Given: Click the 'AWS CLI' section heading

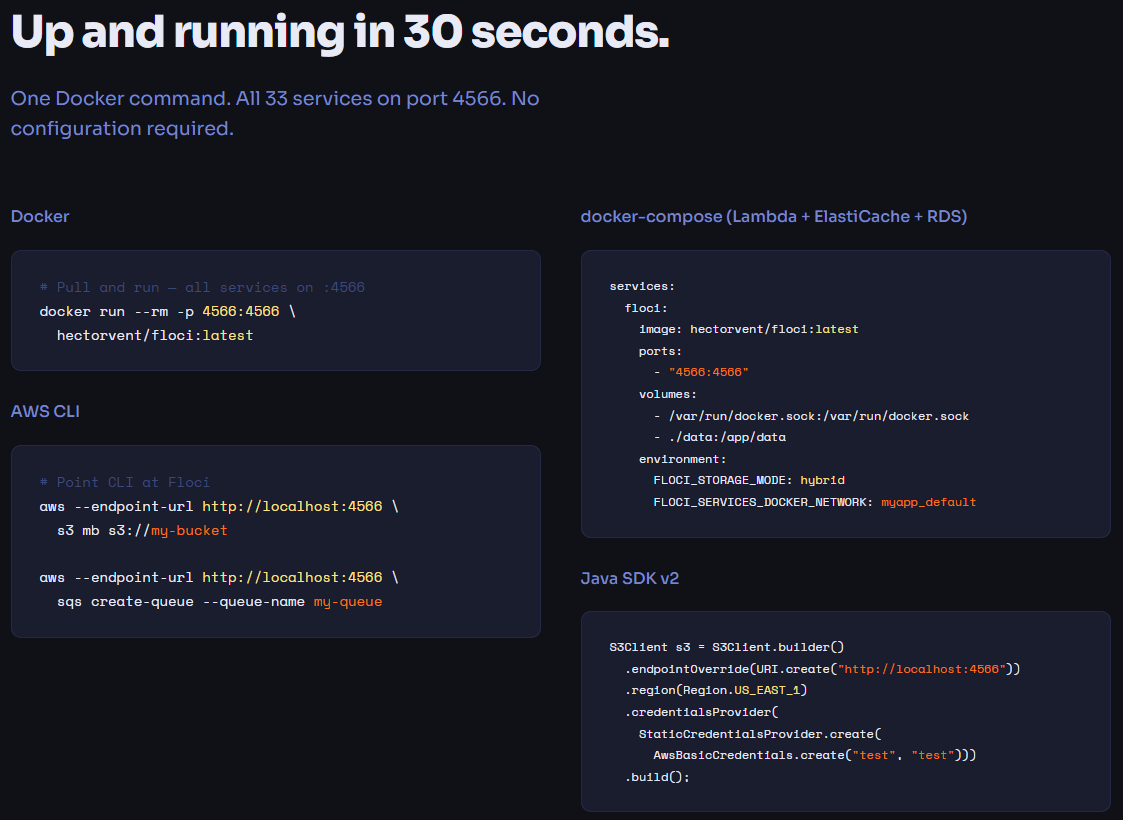Looking at the screenshot, I should pyautogui.click(x=45, y=411).
